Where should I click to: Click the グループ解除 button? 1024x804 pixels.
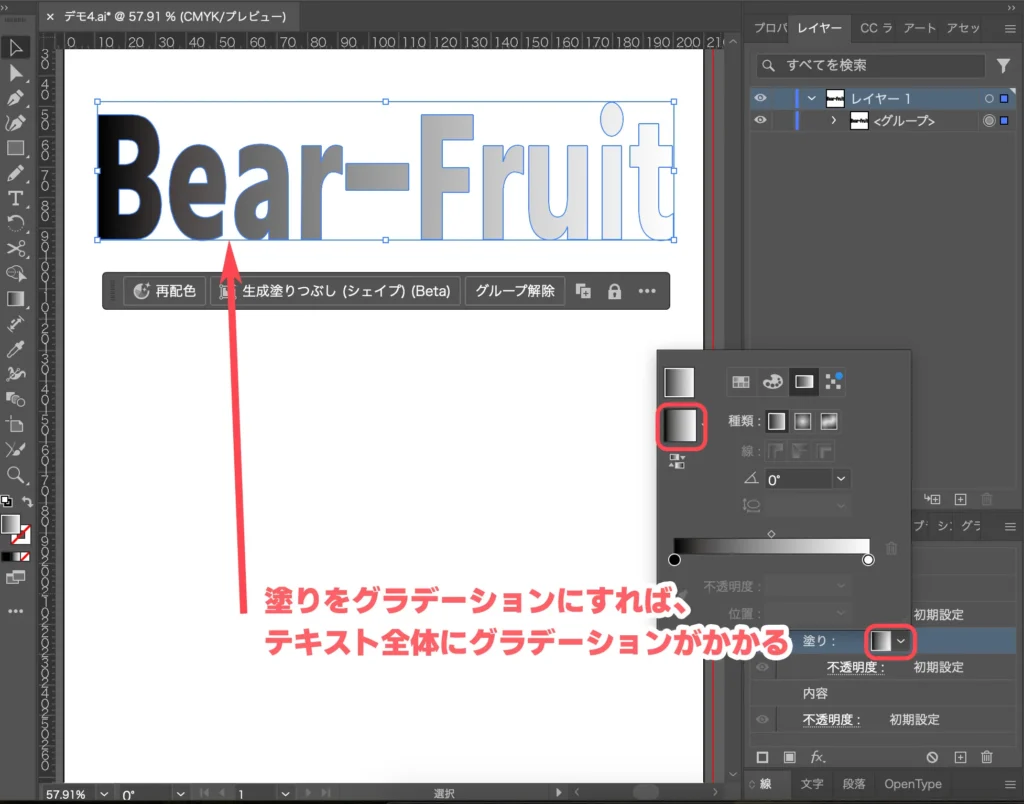pos(515,291)
